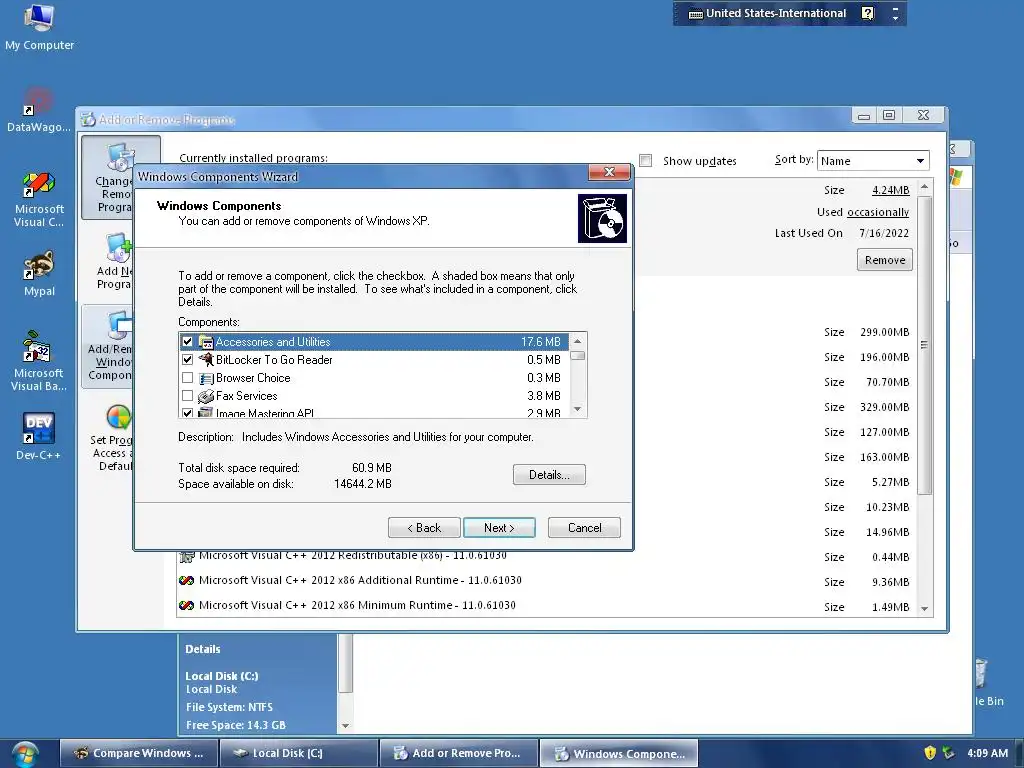
Task: Click the Accessories and Utilities component icon
Action: tap(206, 342)
